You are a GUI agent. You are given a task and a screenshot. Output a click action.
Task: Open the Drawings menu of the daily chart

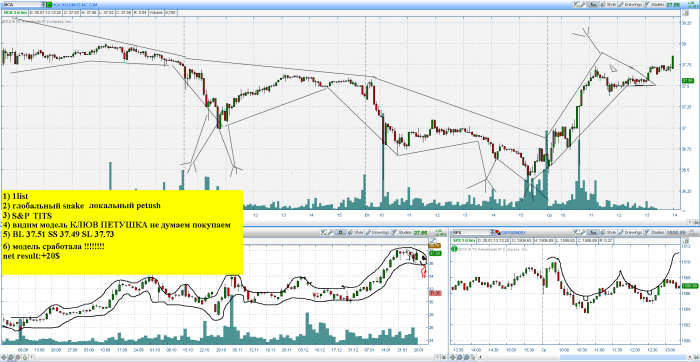pyautogui.click(x=378, y=233)
